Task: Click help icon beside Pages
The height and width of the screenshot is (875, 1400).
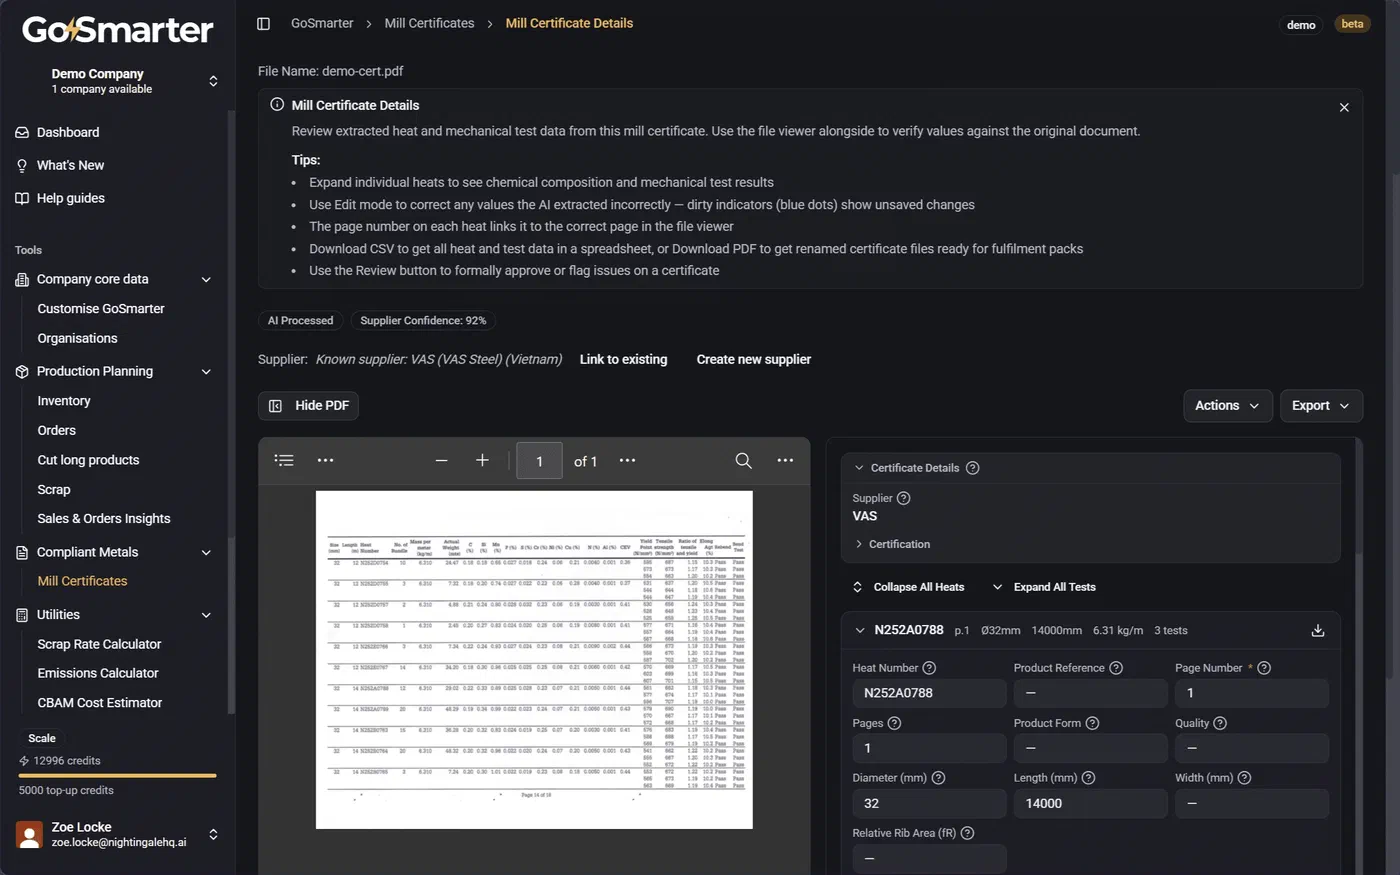Action: (894, 723)
